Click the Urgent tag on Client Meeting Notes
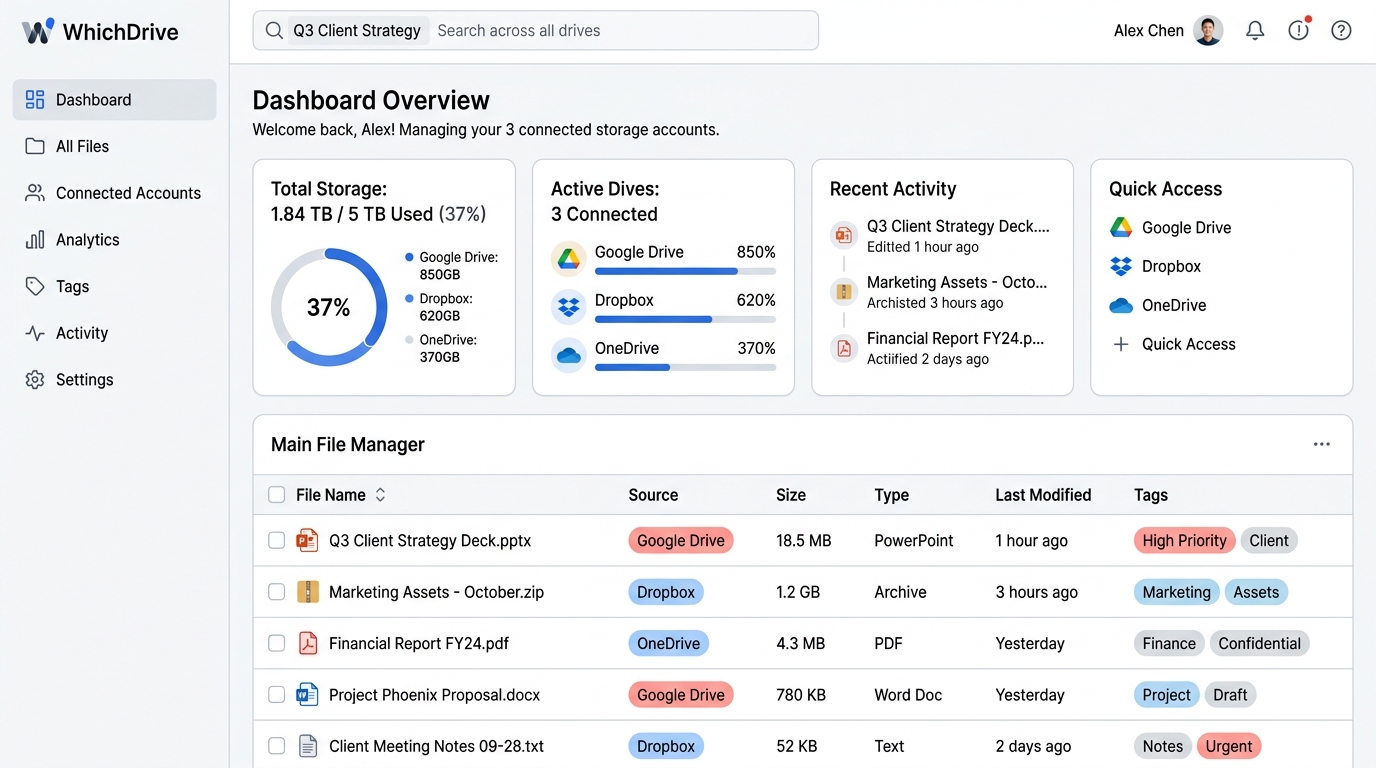Screen dimensions: 1376x768 [x=1229, y=746]
